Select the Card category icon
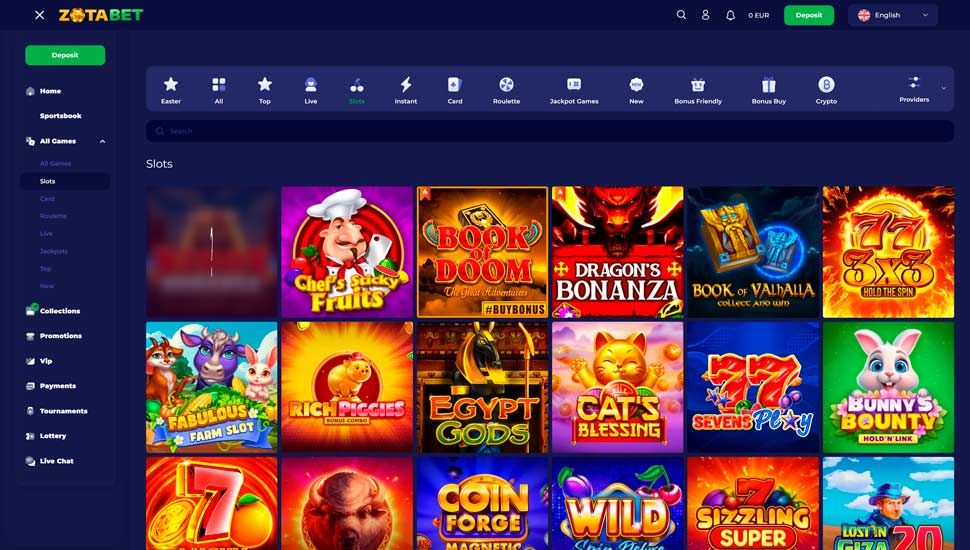970x550 pixels. (455, 84)
